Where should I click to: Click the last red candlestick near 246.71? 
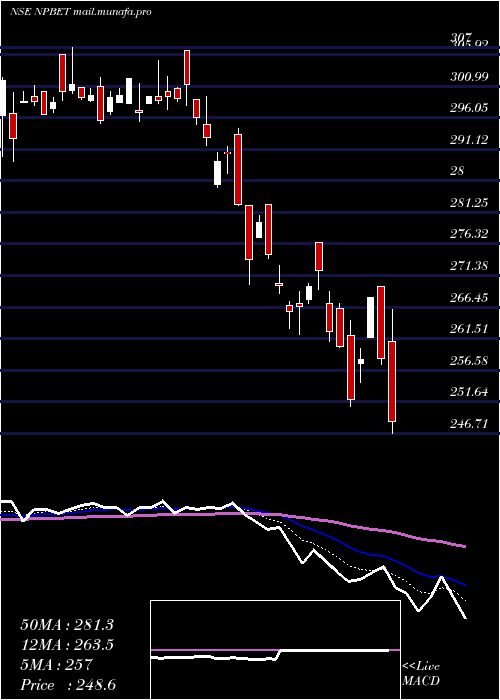point(392,381)
